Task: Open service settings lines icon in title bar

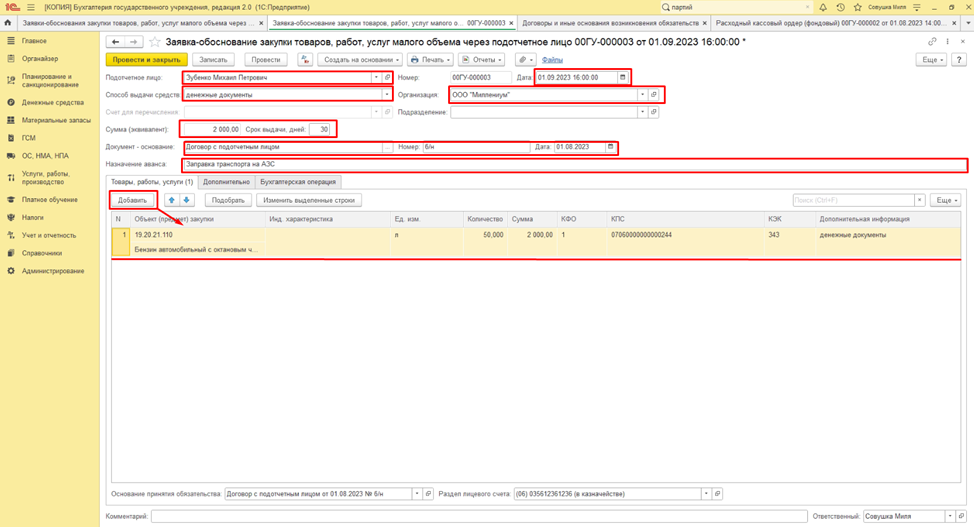Action: pos(917,7)
